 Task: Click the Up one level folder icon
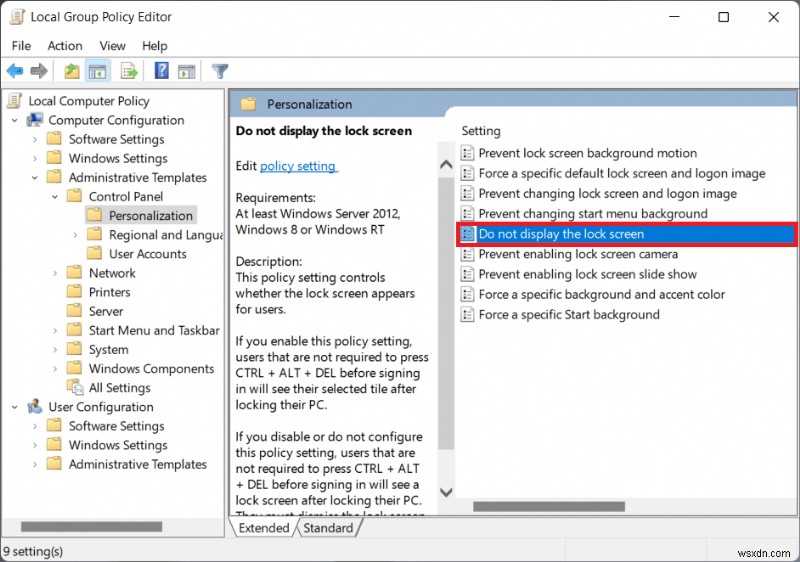(x=72, y=71)
